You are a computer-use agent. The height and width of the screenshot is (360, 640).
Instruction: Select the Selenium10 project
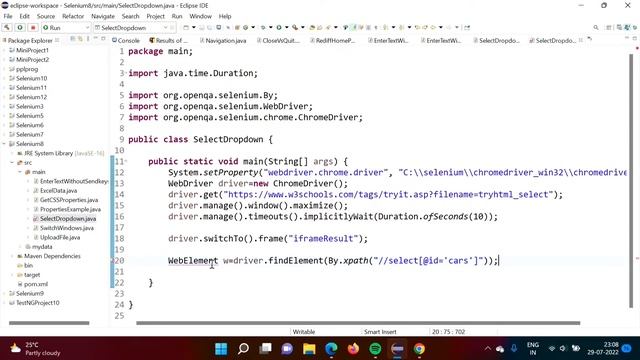(x=31, y=78)
